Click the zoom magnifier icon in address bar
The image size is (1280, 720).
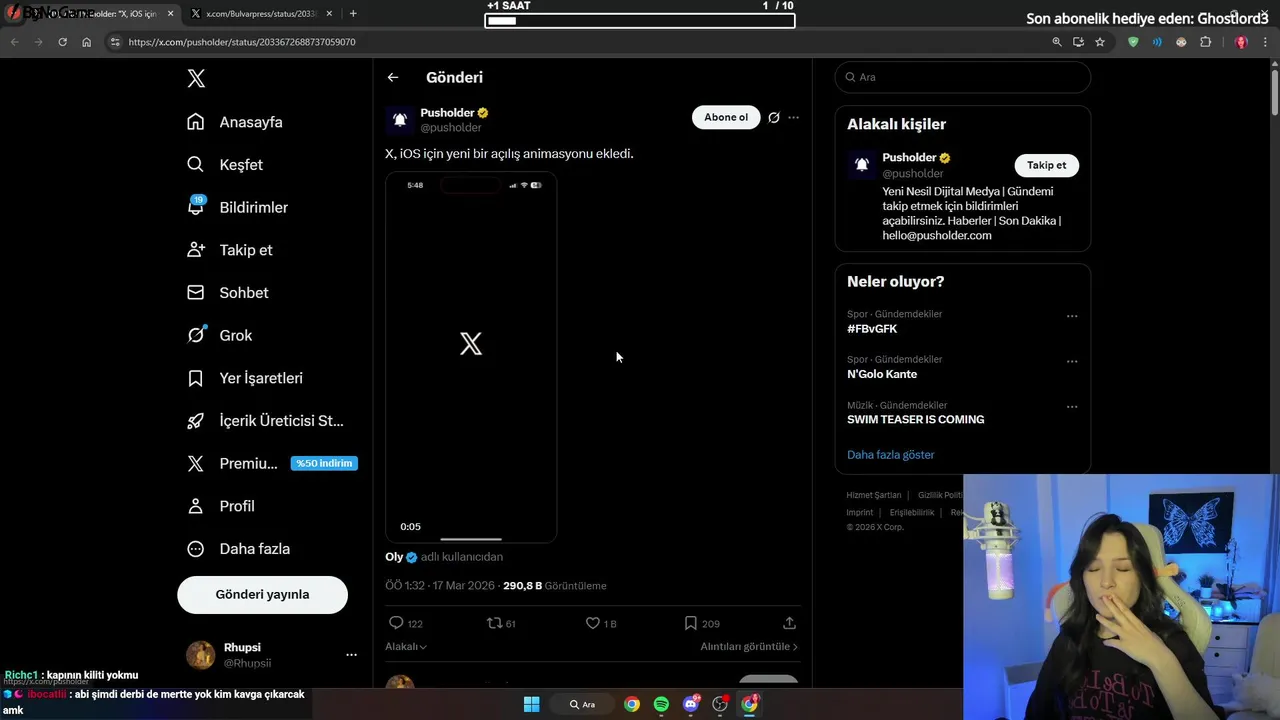point(1057,42)
